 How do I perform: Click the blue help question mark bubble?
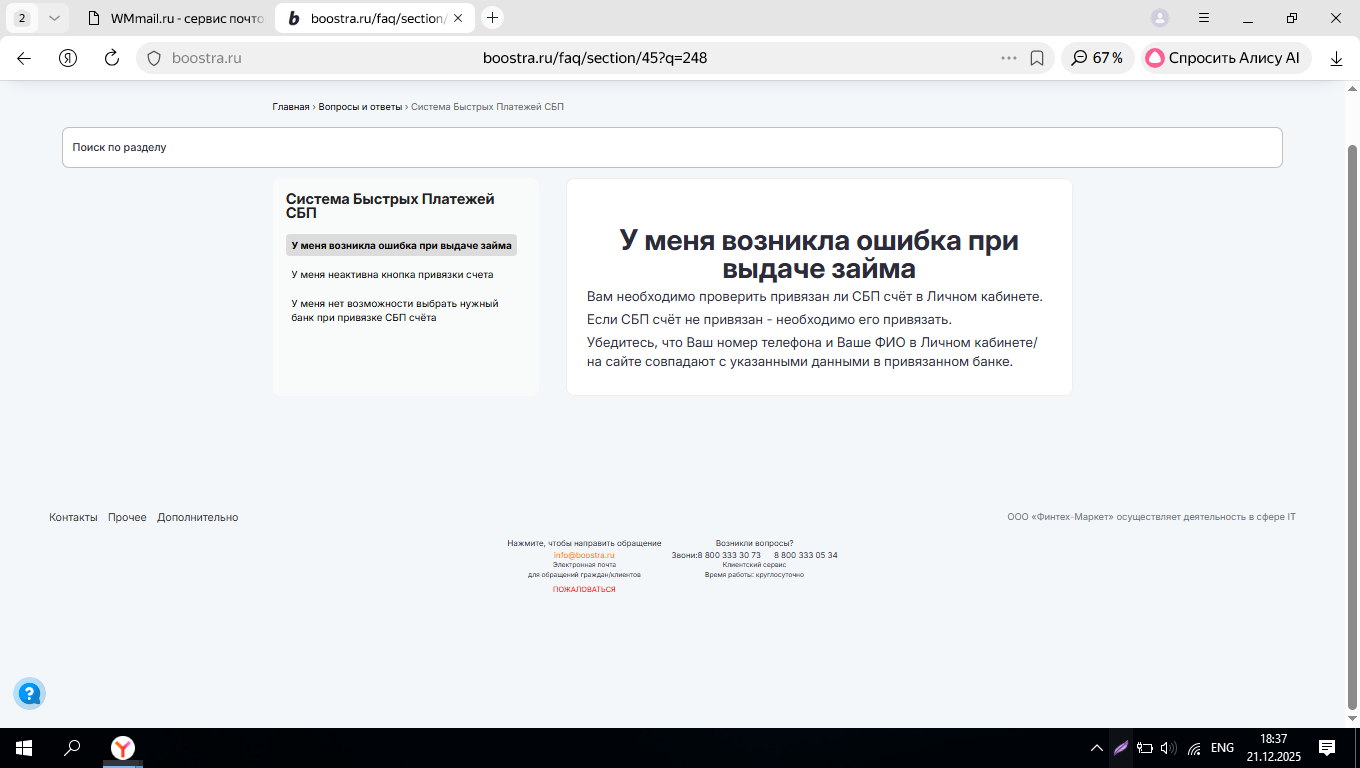pos(29,692)
